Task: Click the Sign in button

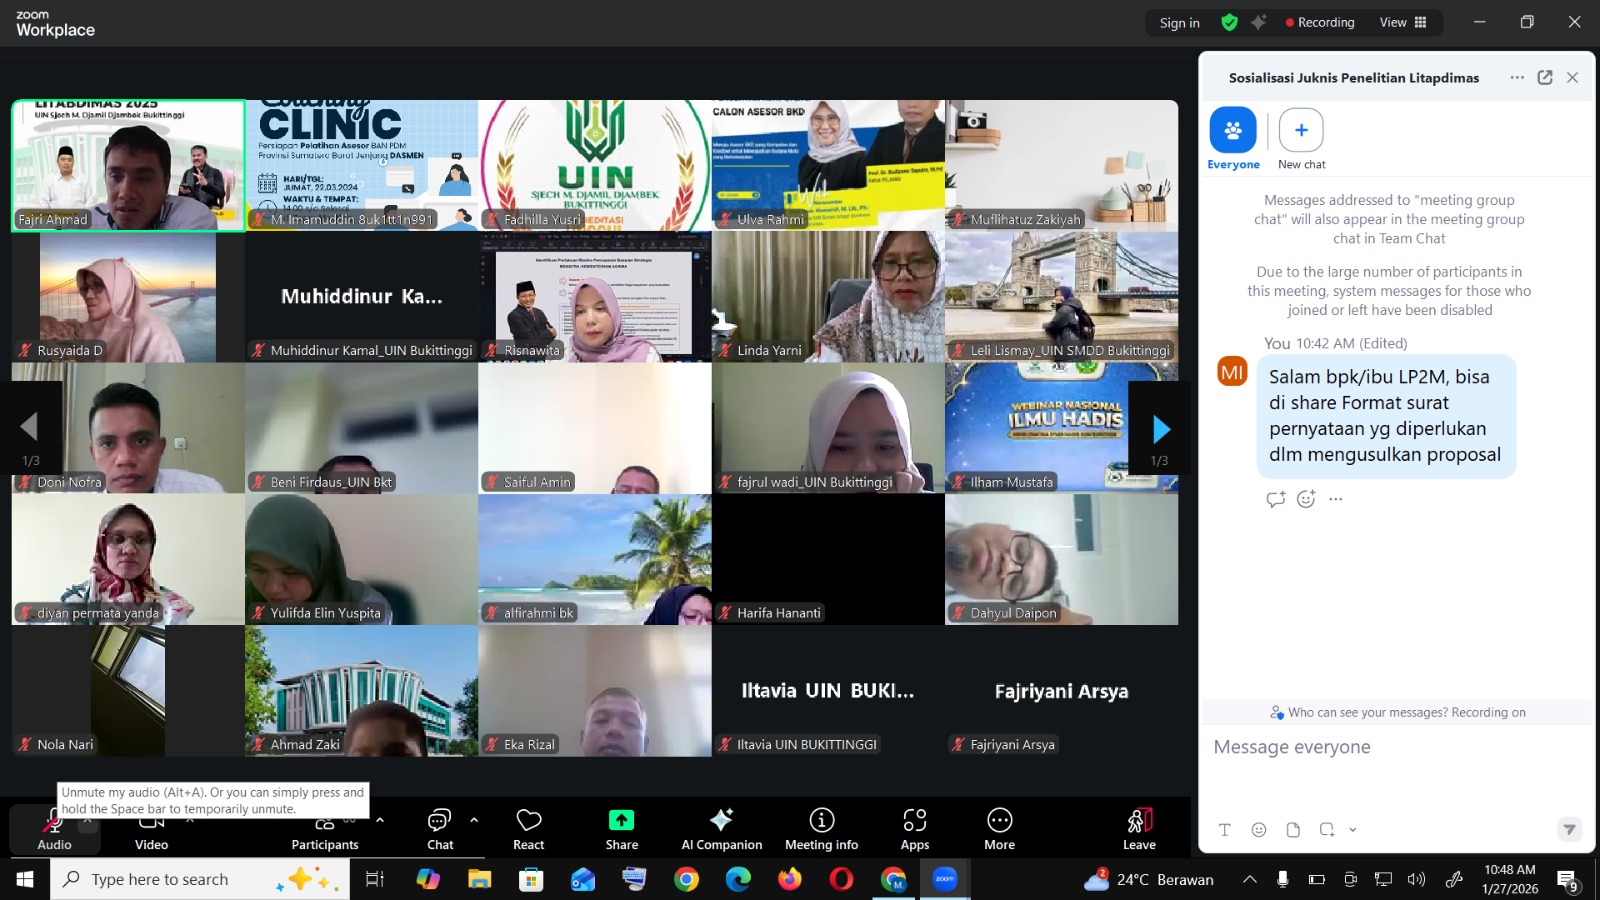Action: pos(1179,23)
